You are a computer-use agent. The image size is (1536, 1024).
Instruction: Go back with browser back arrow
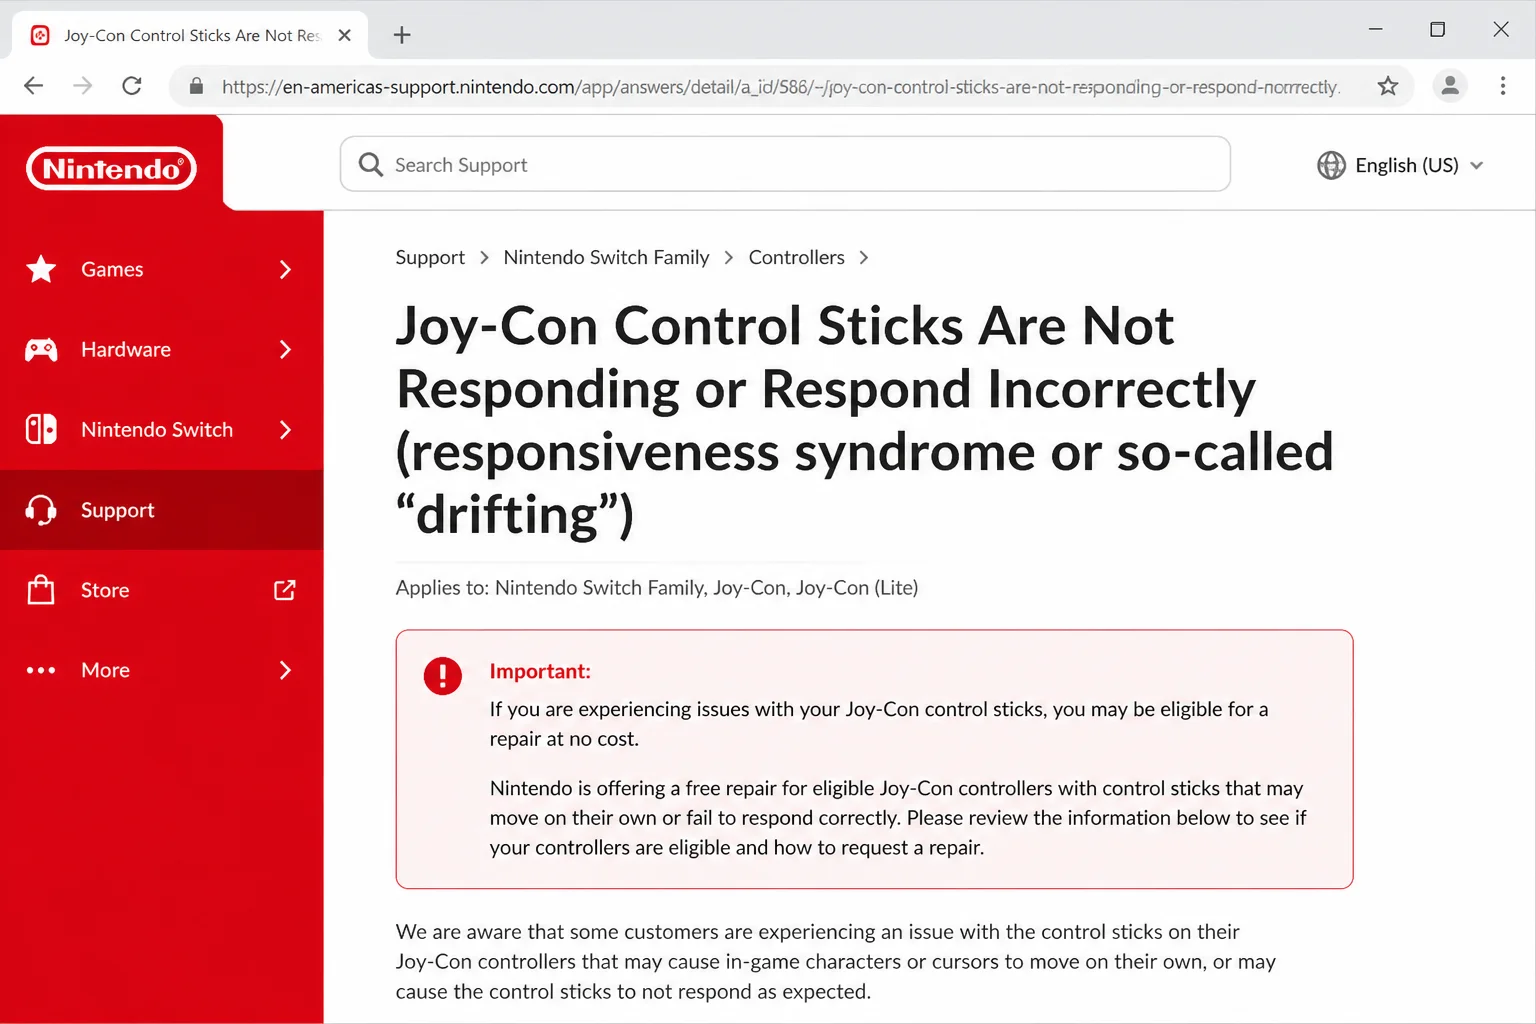(33, 86)
